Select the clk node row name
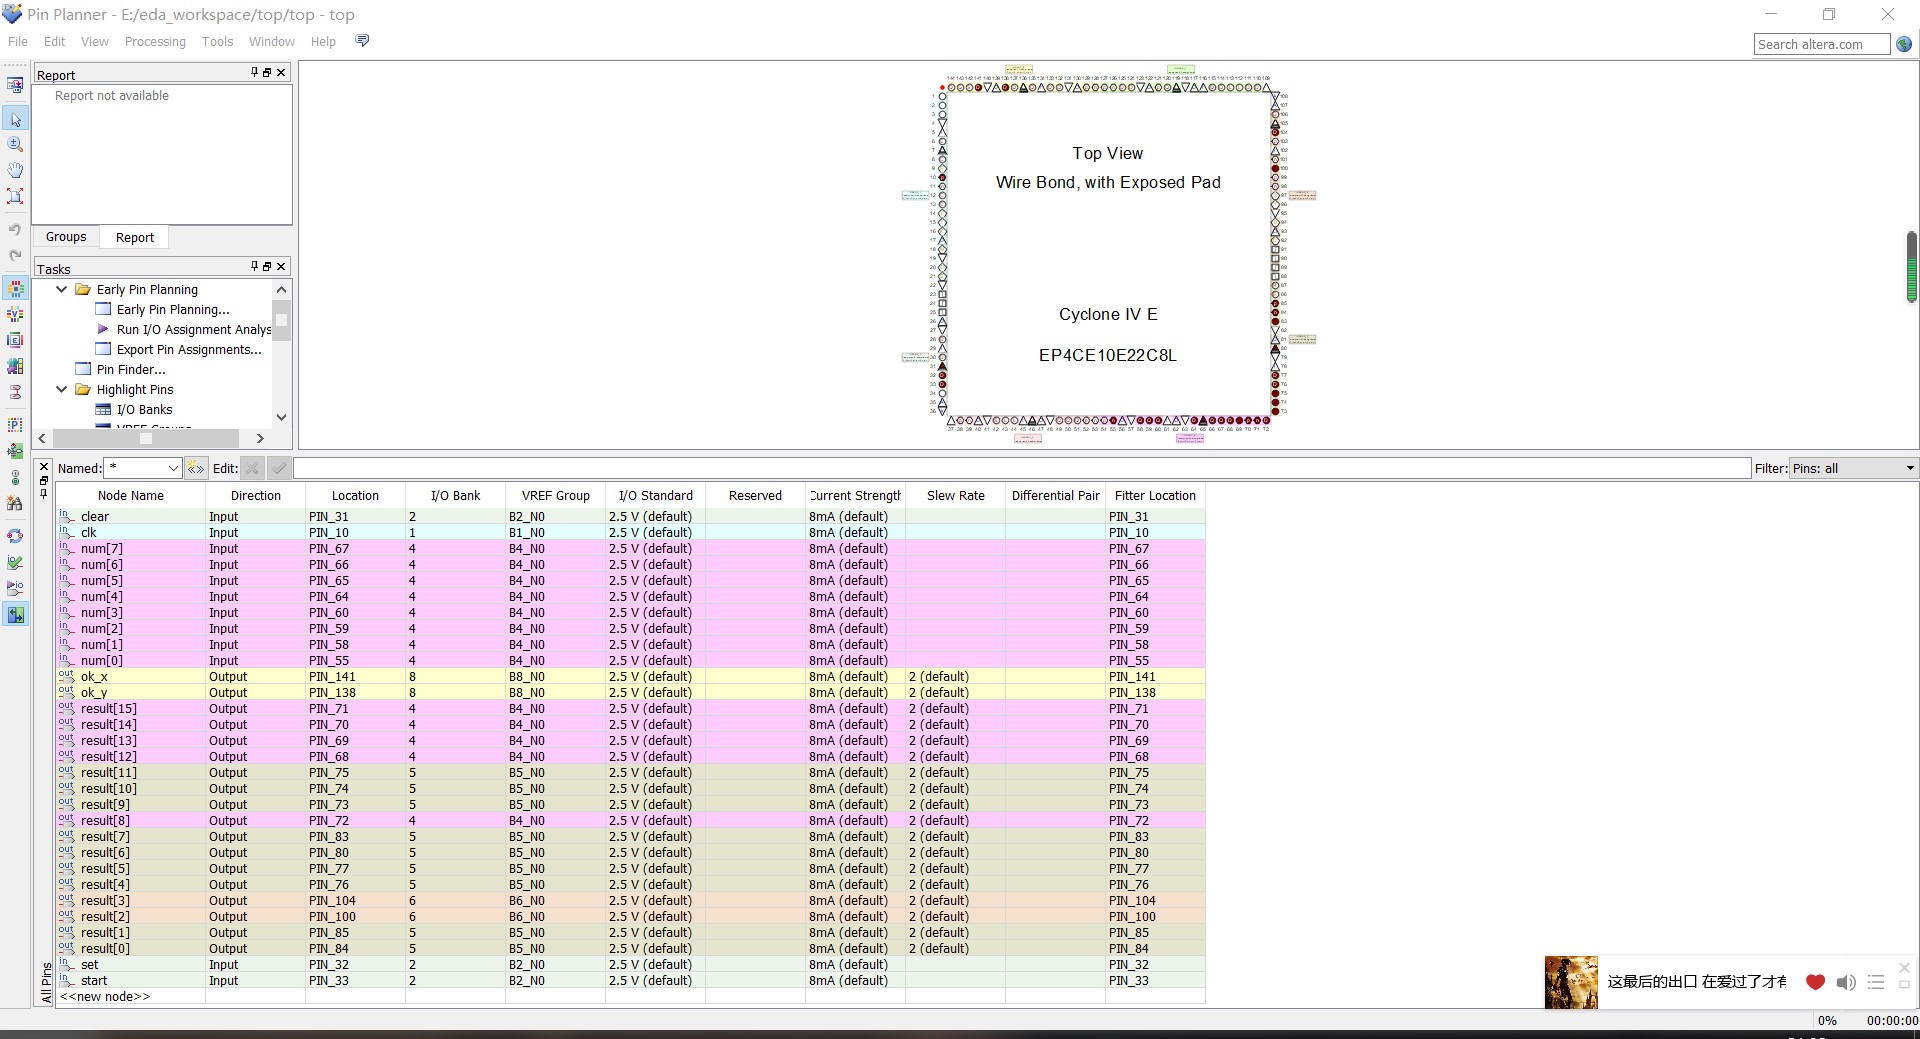 (89, 533)
